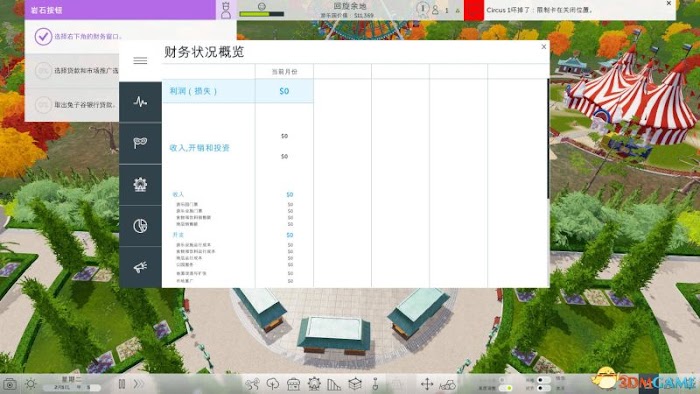Click the red alert icon in notification
700x394 pixels.
(x=474, y=10)
